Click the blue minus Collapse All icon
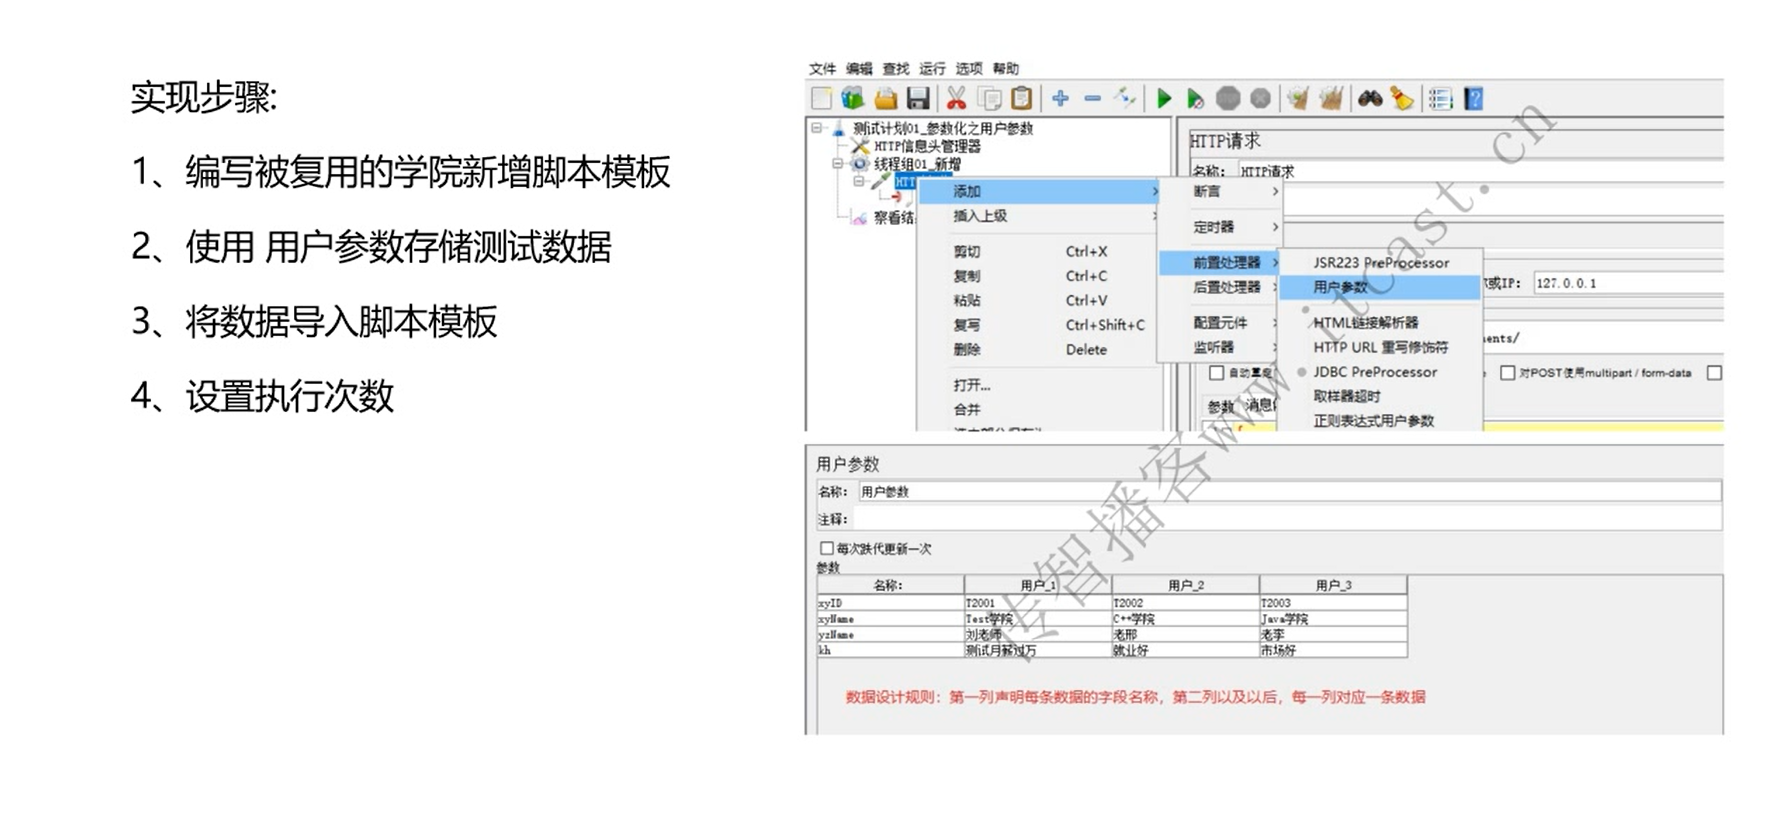 [x=1092, y=98]
